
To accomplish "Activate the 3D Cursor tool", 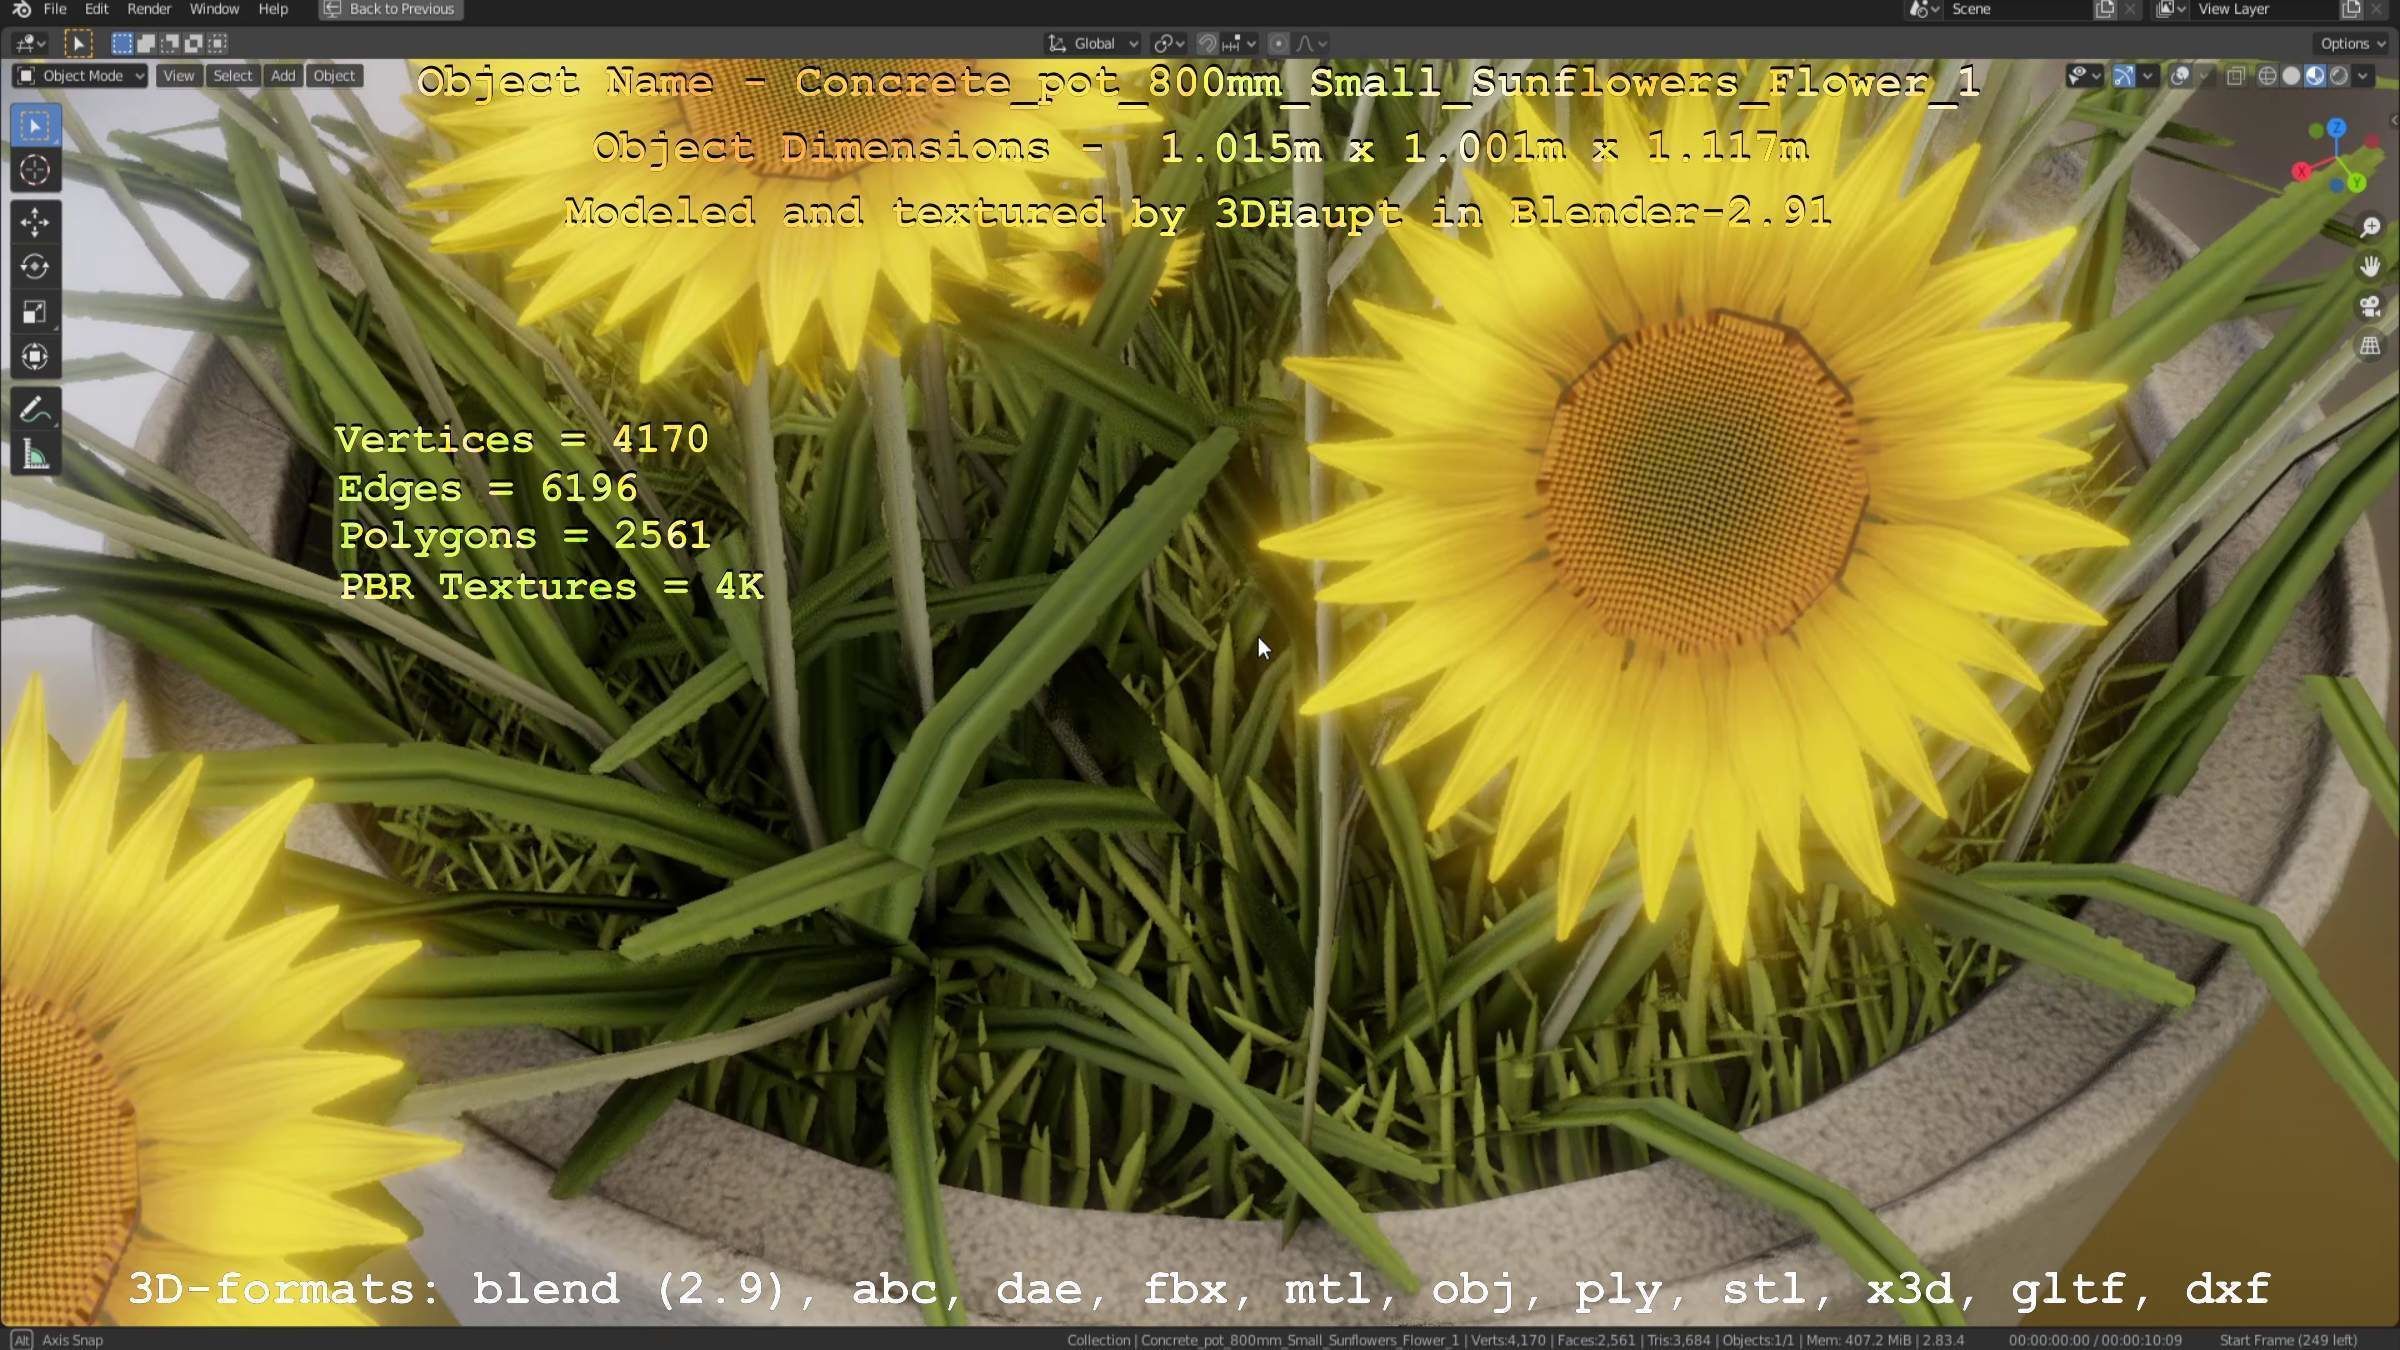I will pyautogui.click(x=35, y=171).
